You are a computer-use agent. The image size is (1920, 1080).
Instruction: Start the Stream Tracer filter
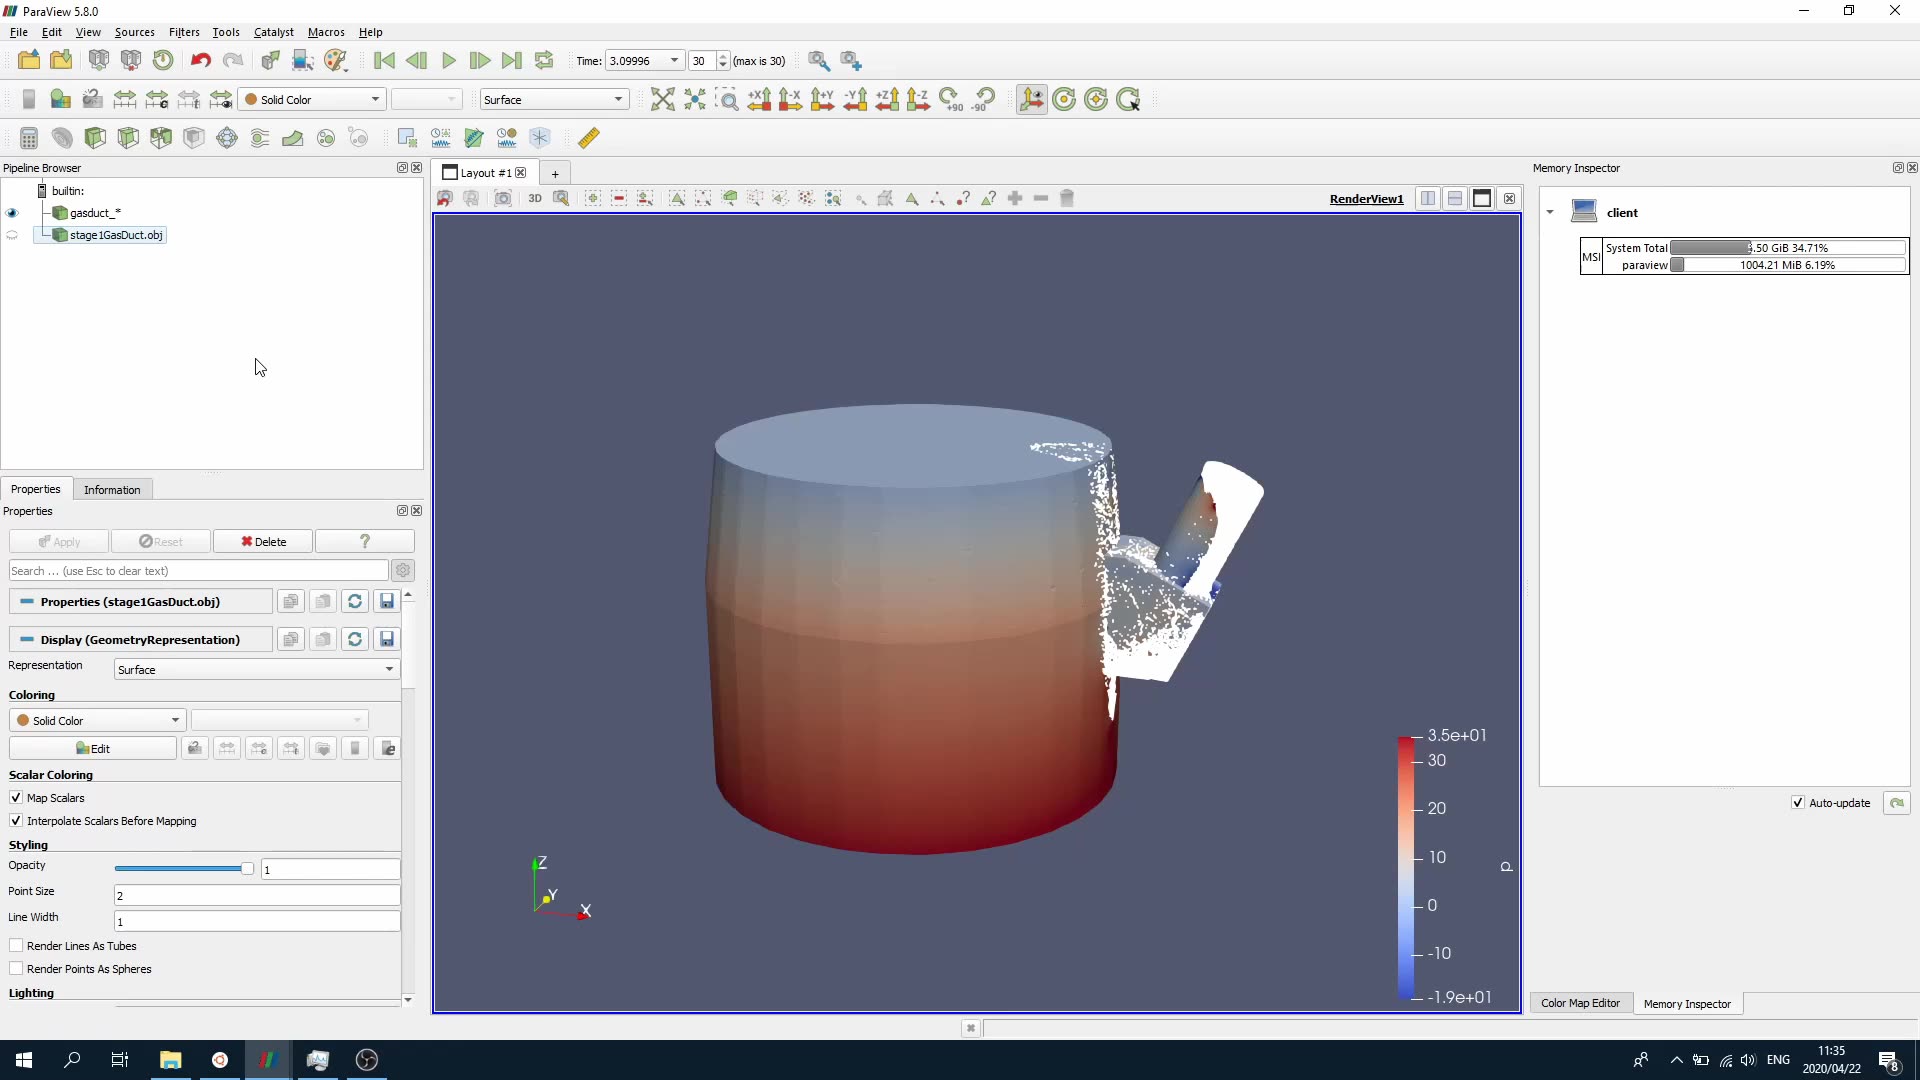259,138
